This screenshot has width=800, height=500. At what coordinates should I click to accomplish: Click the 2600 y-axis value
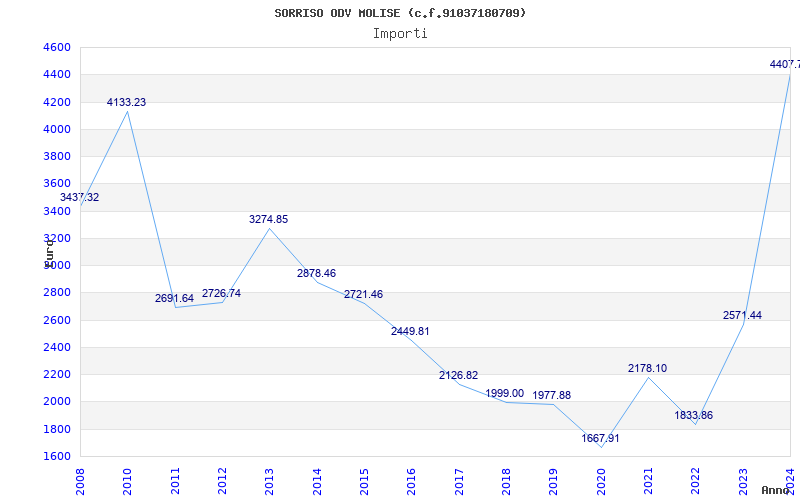[57, 320]
